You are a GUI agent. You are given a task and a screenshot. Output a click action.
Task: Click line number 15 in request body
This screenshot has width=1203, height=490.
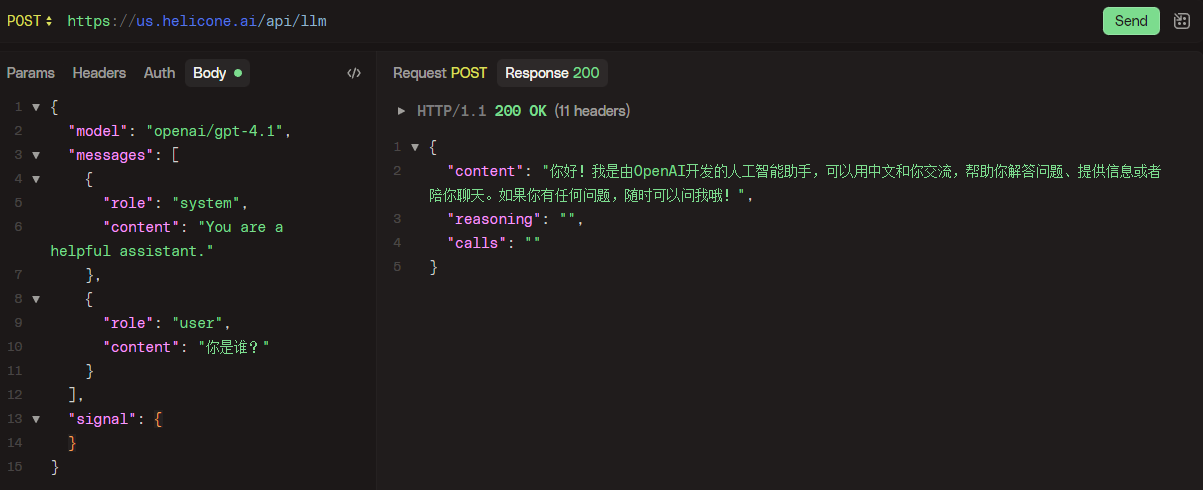click(x=14, y=467)
